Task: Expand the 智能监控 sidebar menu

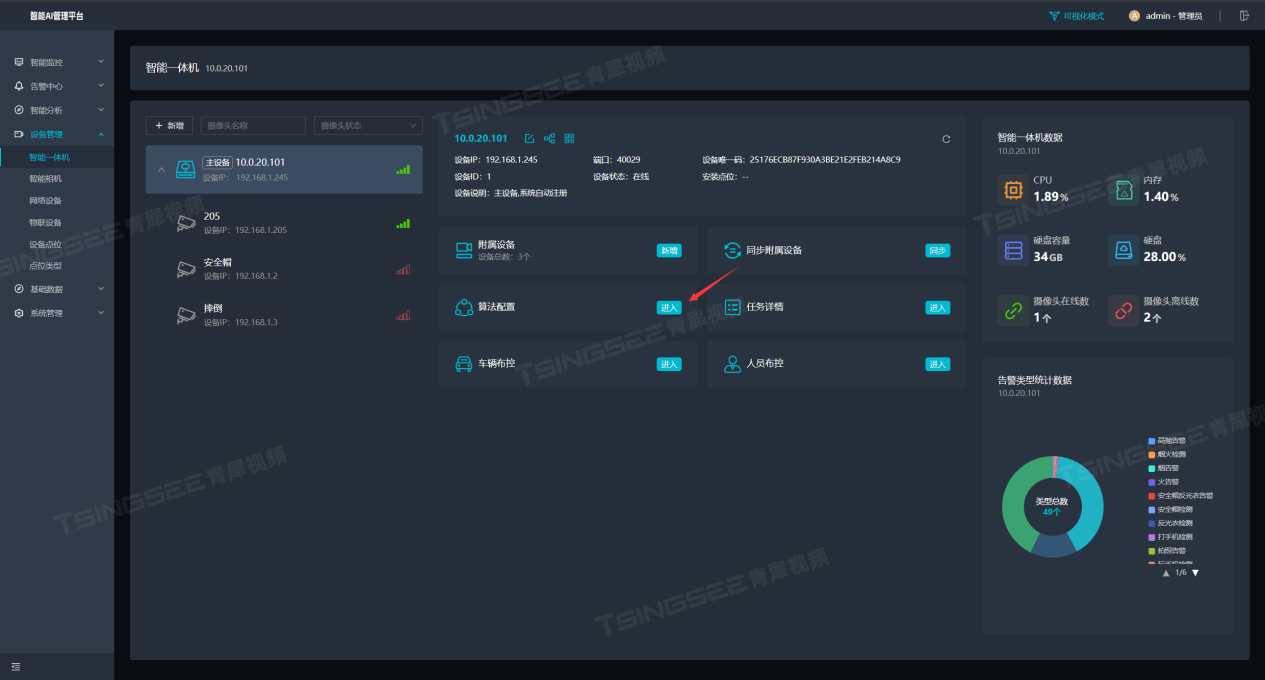Action: tap(57, 62)
